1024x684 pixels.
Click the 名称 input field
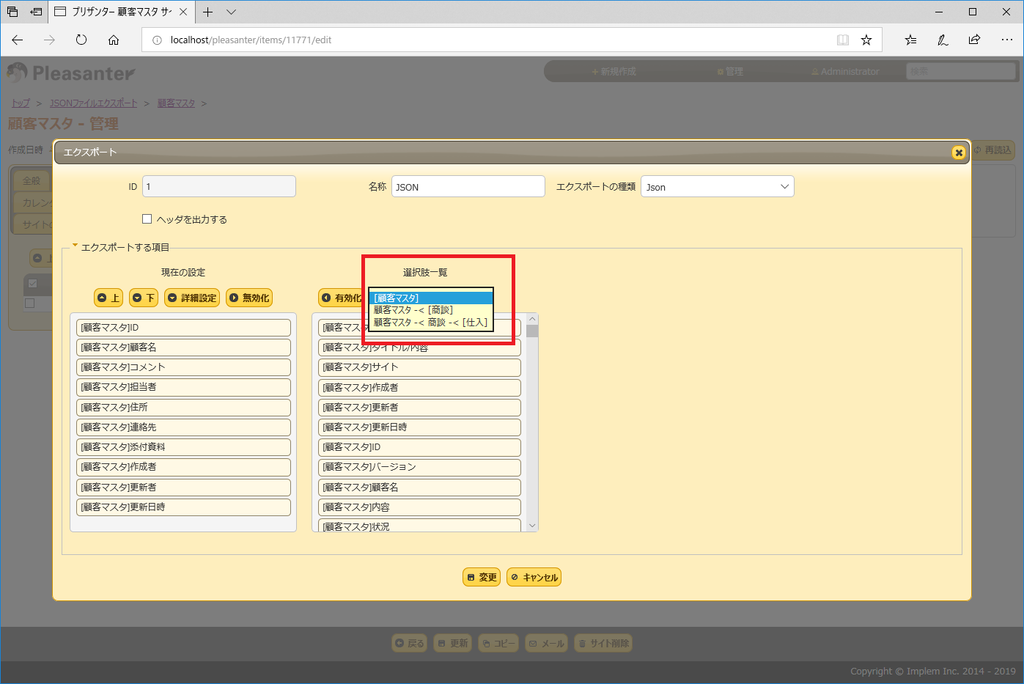coord(468,187)
